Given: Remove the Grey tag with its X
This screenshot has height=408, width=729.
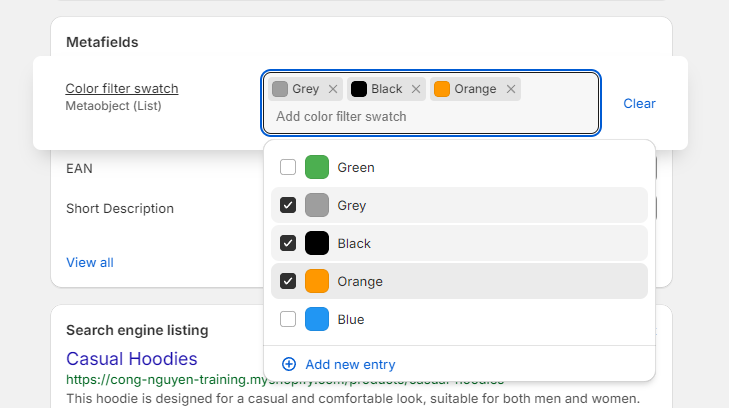Looking at the screenshot, I should [x=333, y=89].
